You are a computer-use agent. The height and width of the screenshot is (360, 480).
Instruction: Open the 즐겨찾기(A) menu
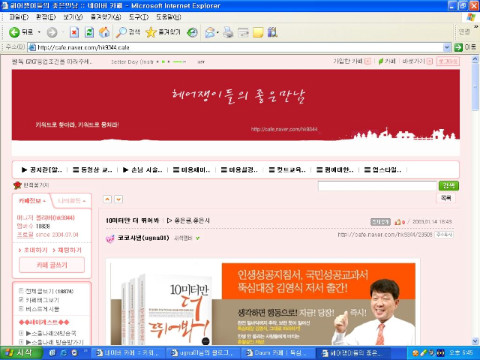coord(106,17)
